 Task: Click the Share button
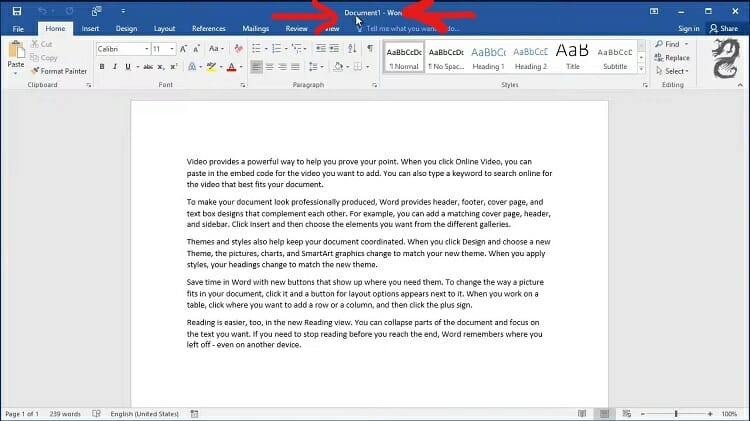pyautogui.click(x=724, y=29)
